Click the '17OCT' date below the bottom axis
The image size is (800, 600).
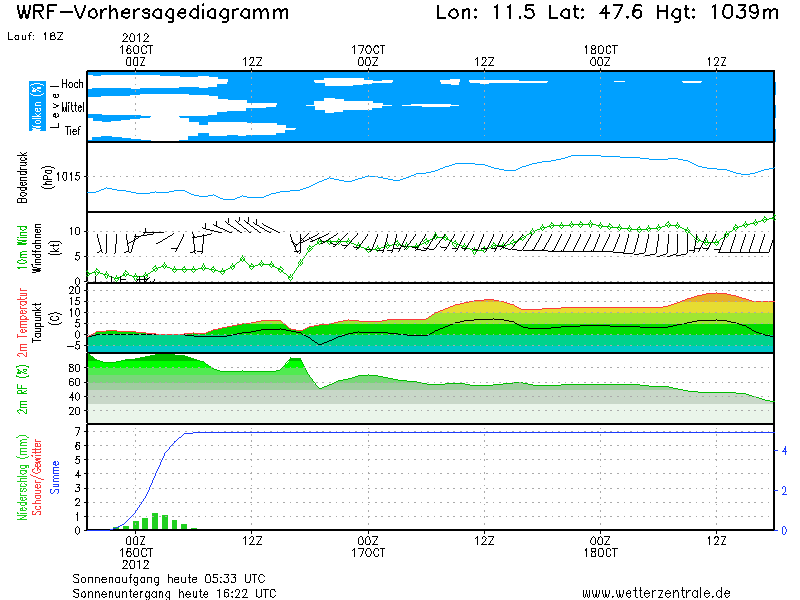click(x=368, y=553)
